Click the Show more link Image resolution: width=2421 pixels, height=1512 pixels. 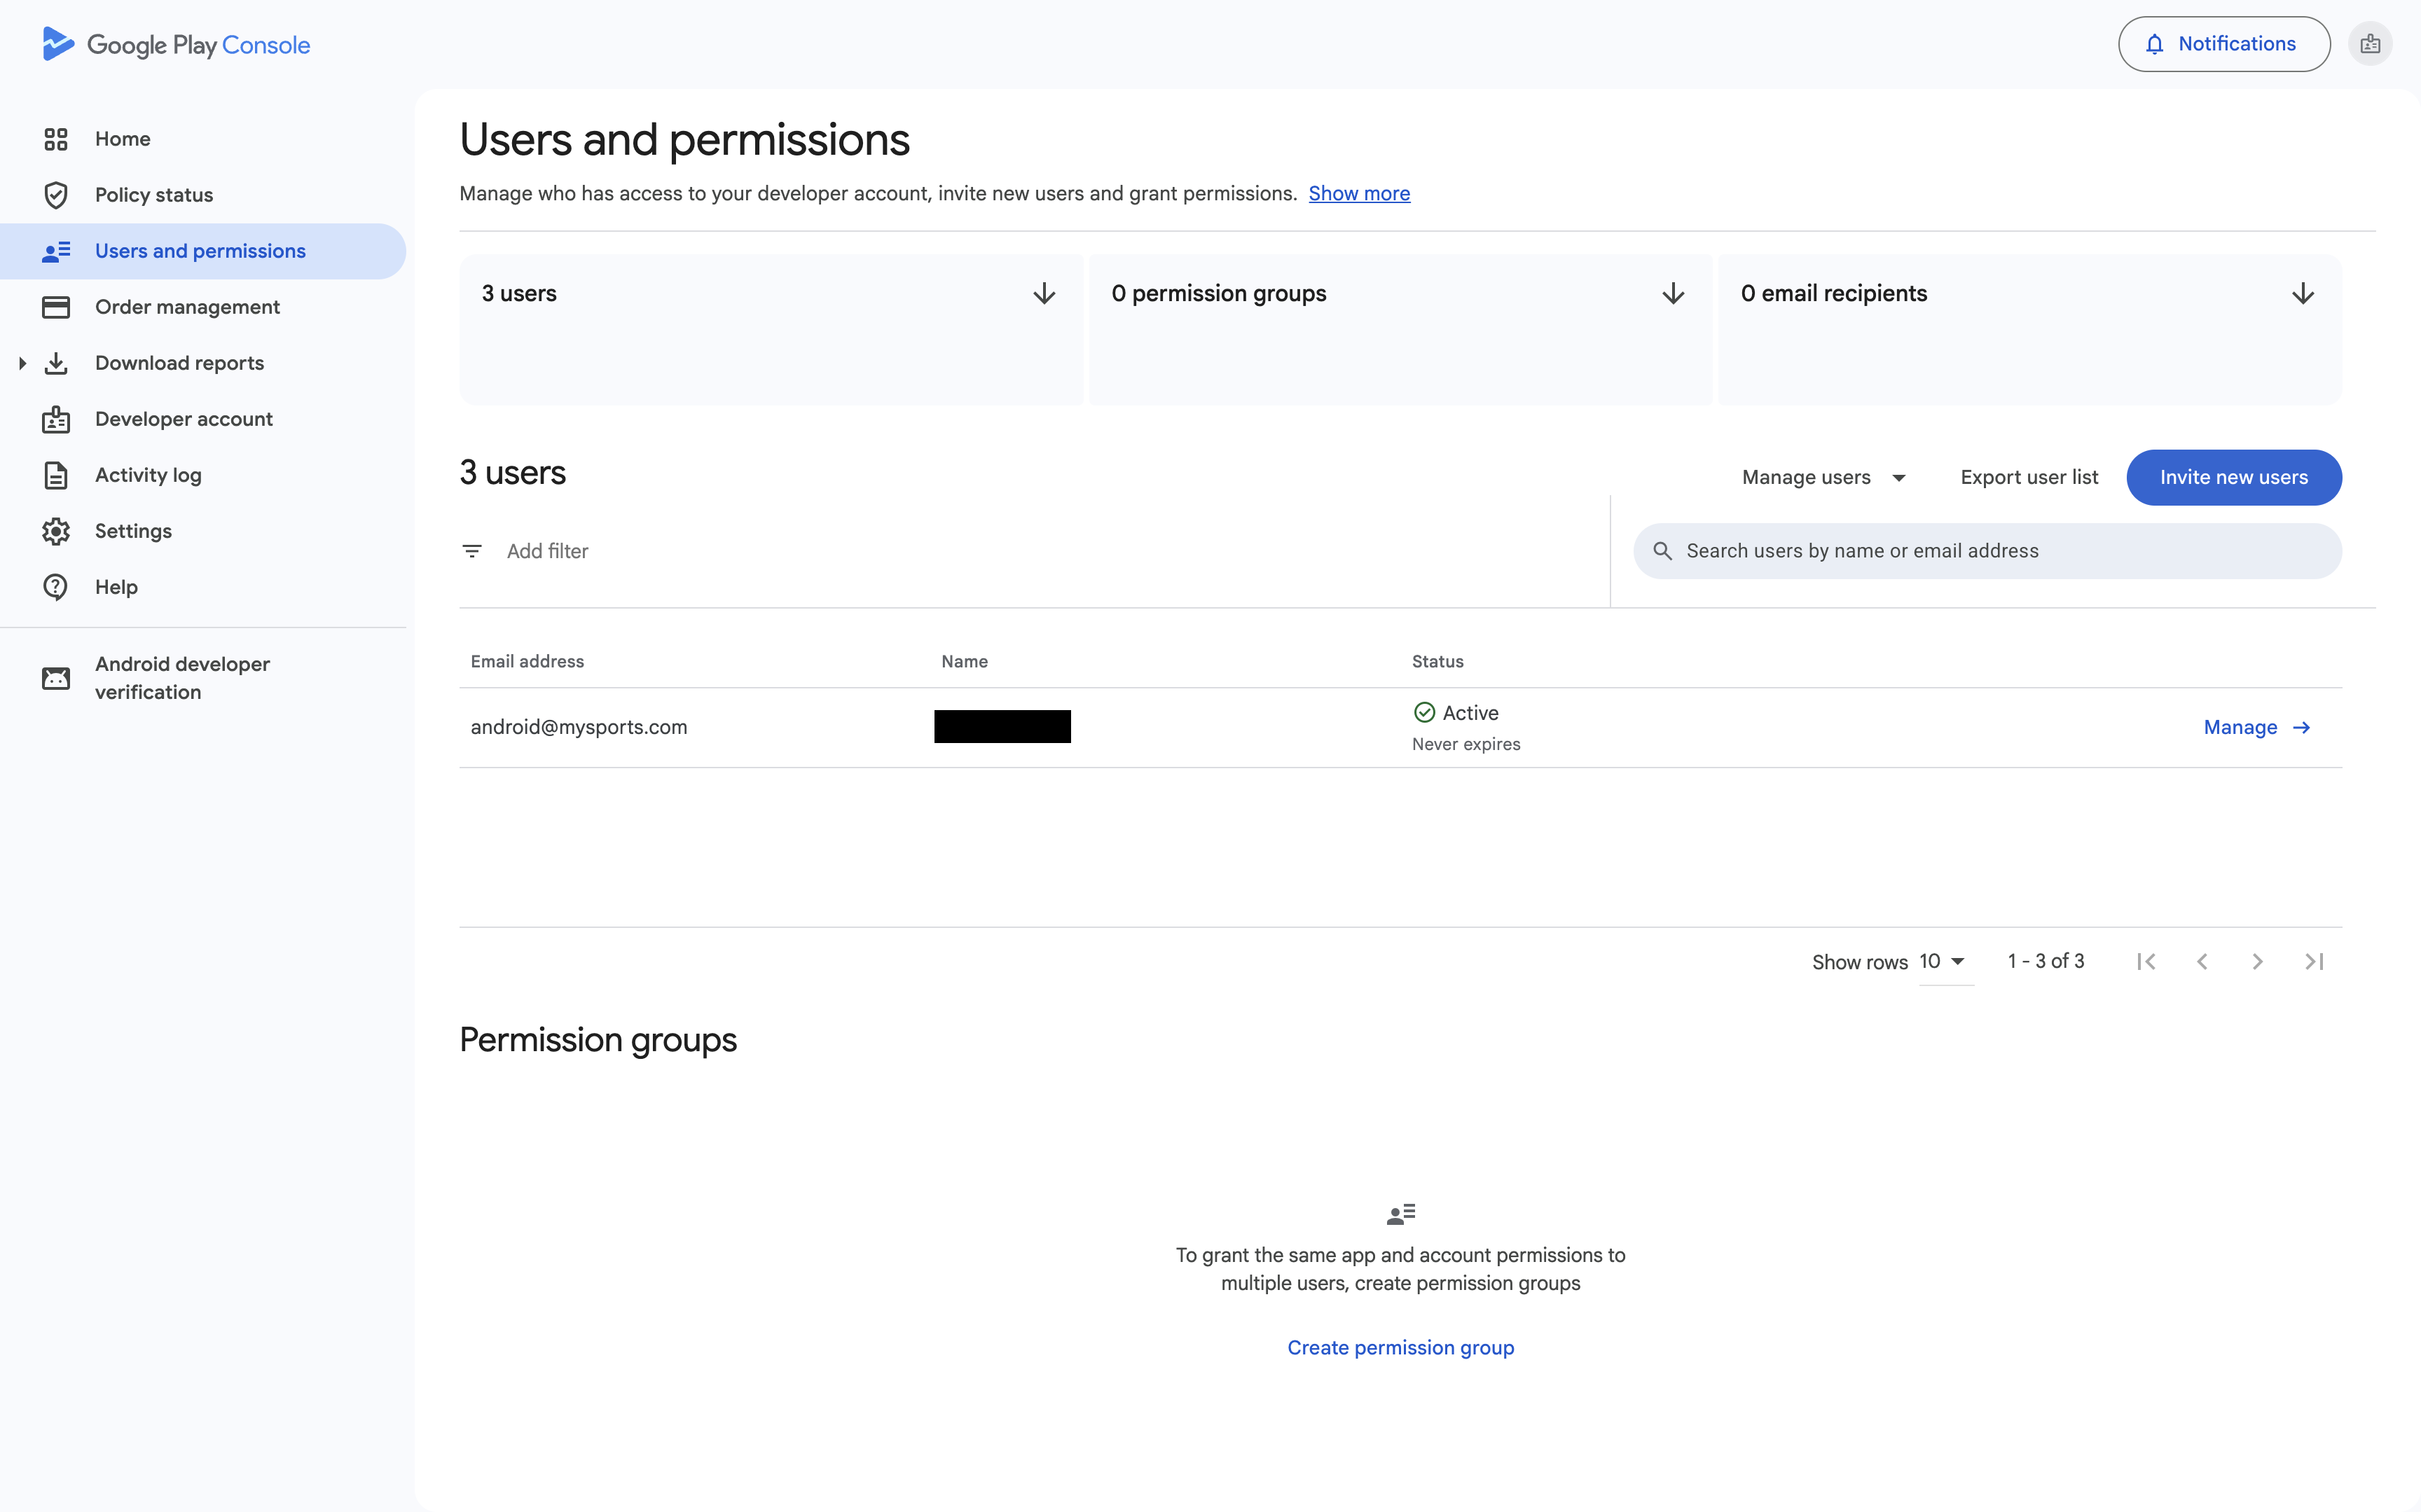coord(1359,193)
